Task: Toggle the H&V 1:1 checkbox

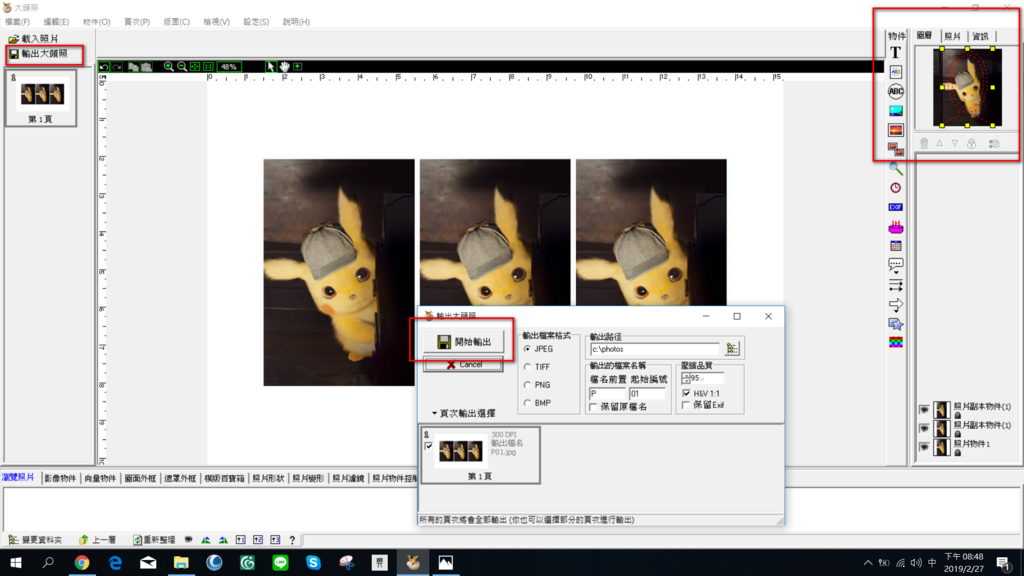Action: tap(686, 393)
